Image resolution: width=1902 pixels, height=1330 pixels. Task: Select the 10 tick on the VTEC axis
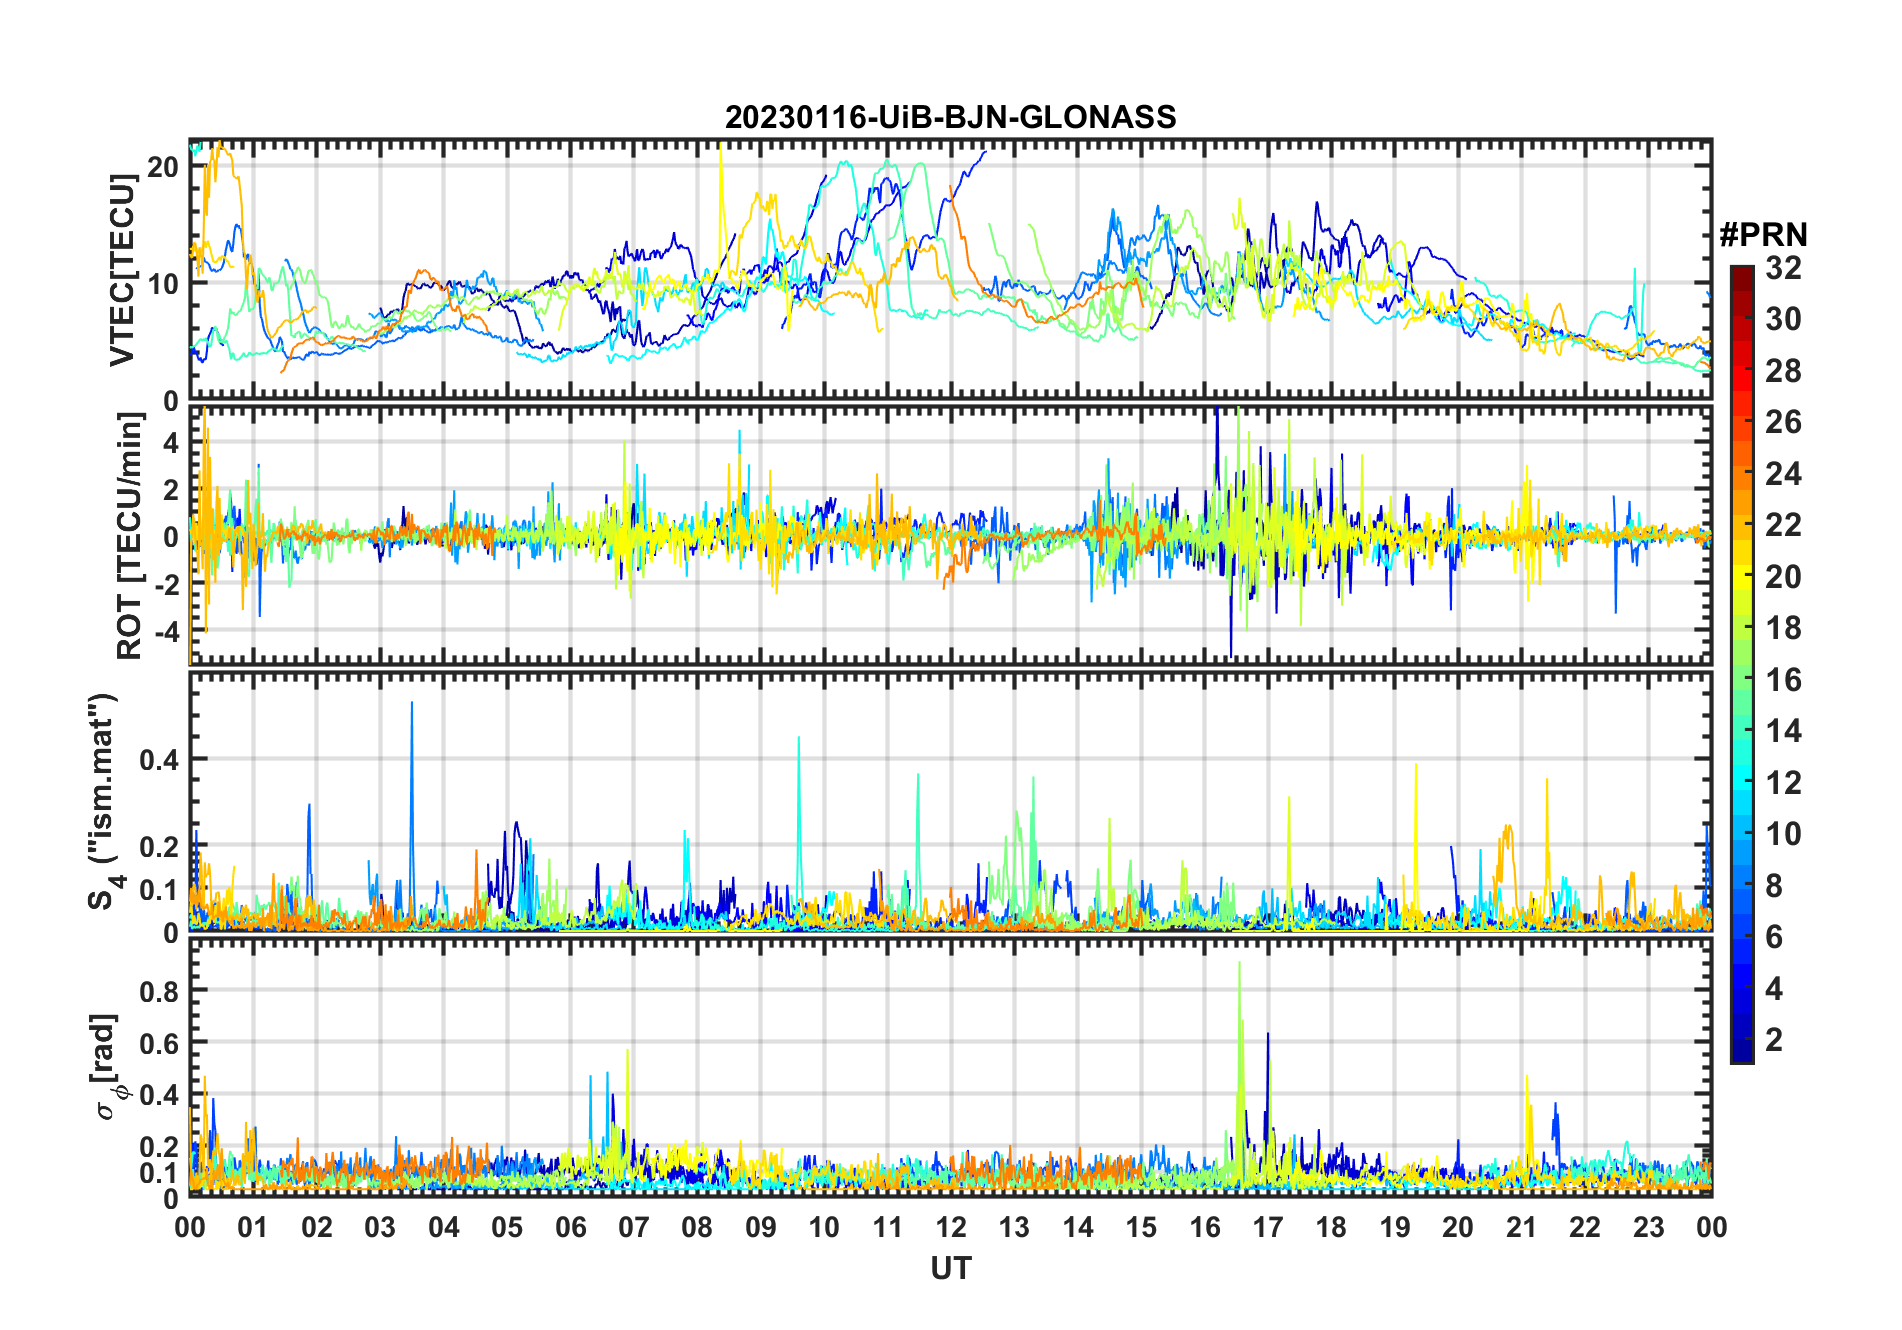click(162, 284)
